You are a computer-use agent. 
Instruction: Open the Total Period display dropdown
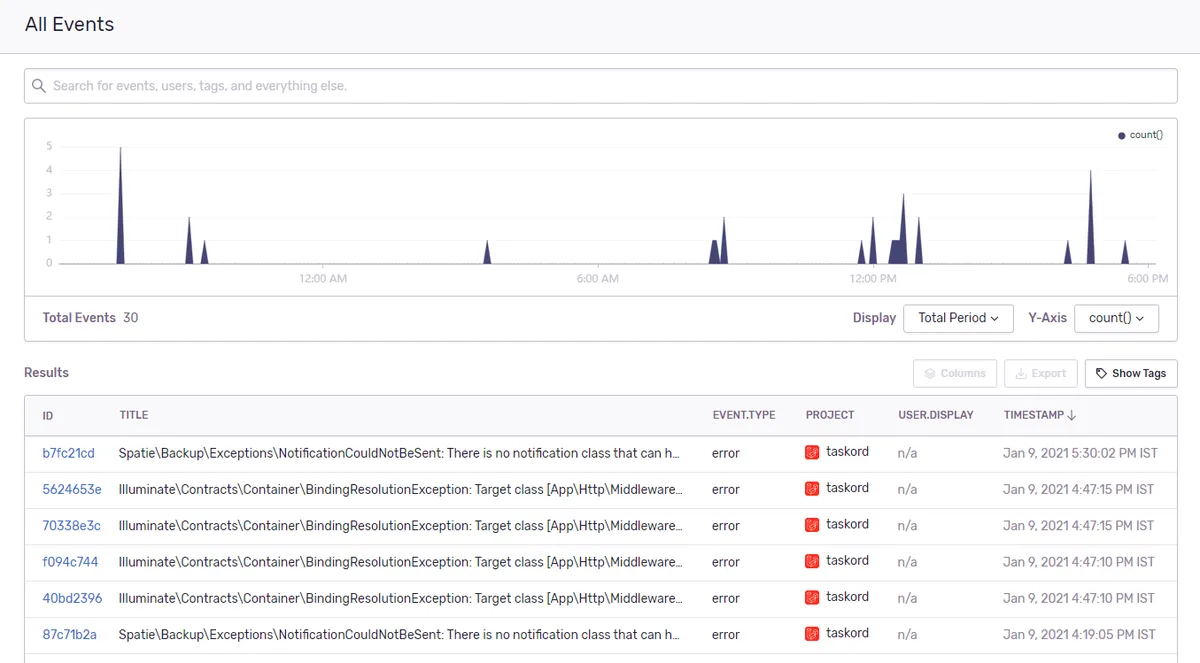(958, 318)
